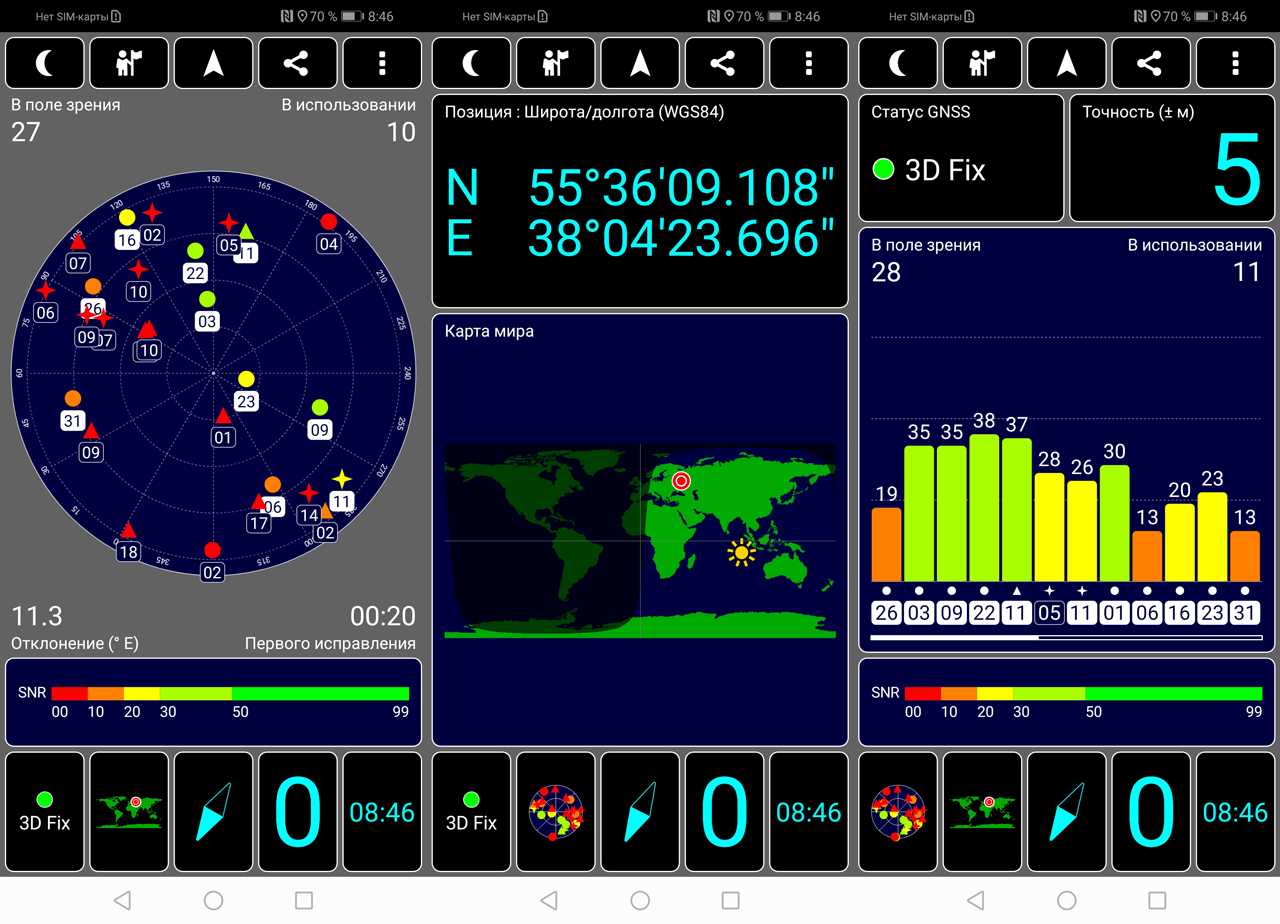Tap the 3D Fix GNSS status panel
The width and height of the screenshot is (1280, 924).
(x=960, y=158)
